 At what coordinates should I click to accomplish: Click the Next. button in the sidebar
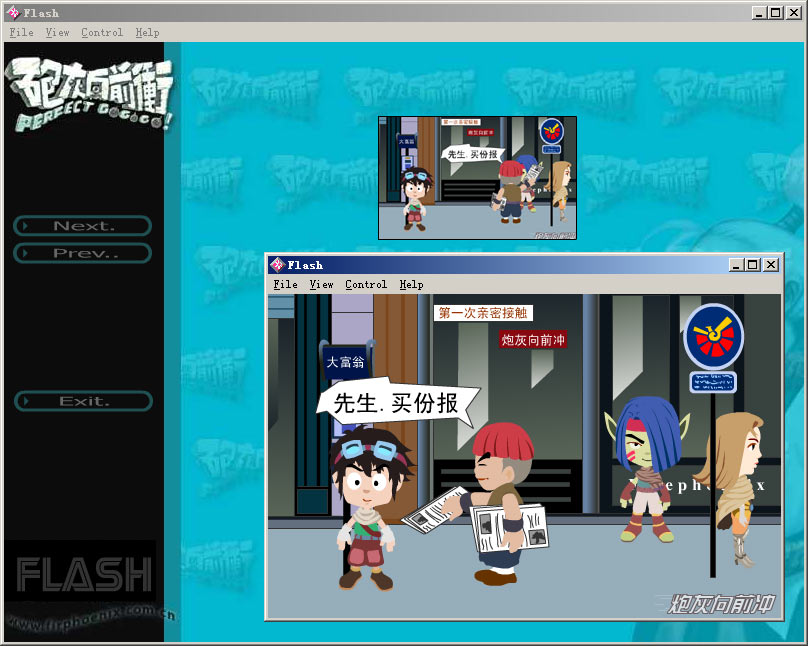pos(83,226)
